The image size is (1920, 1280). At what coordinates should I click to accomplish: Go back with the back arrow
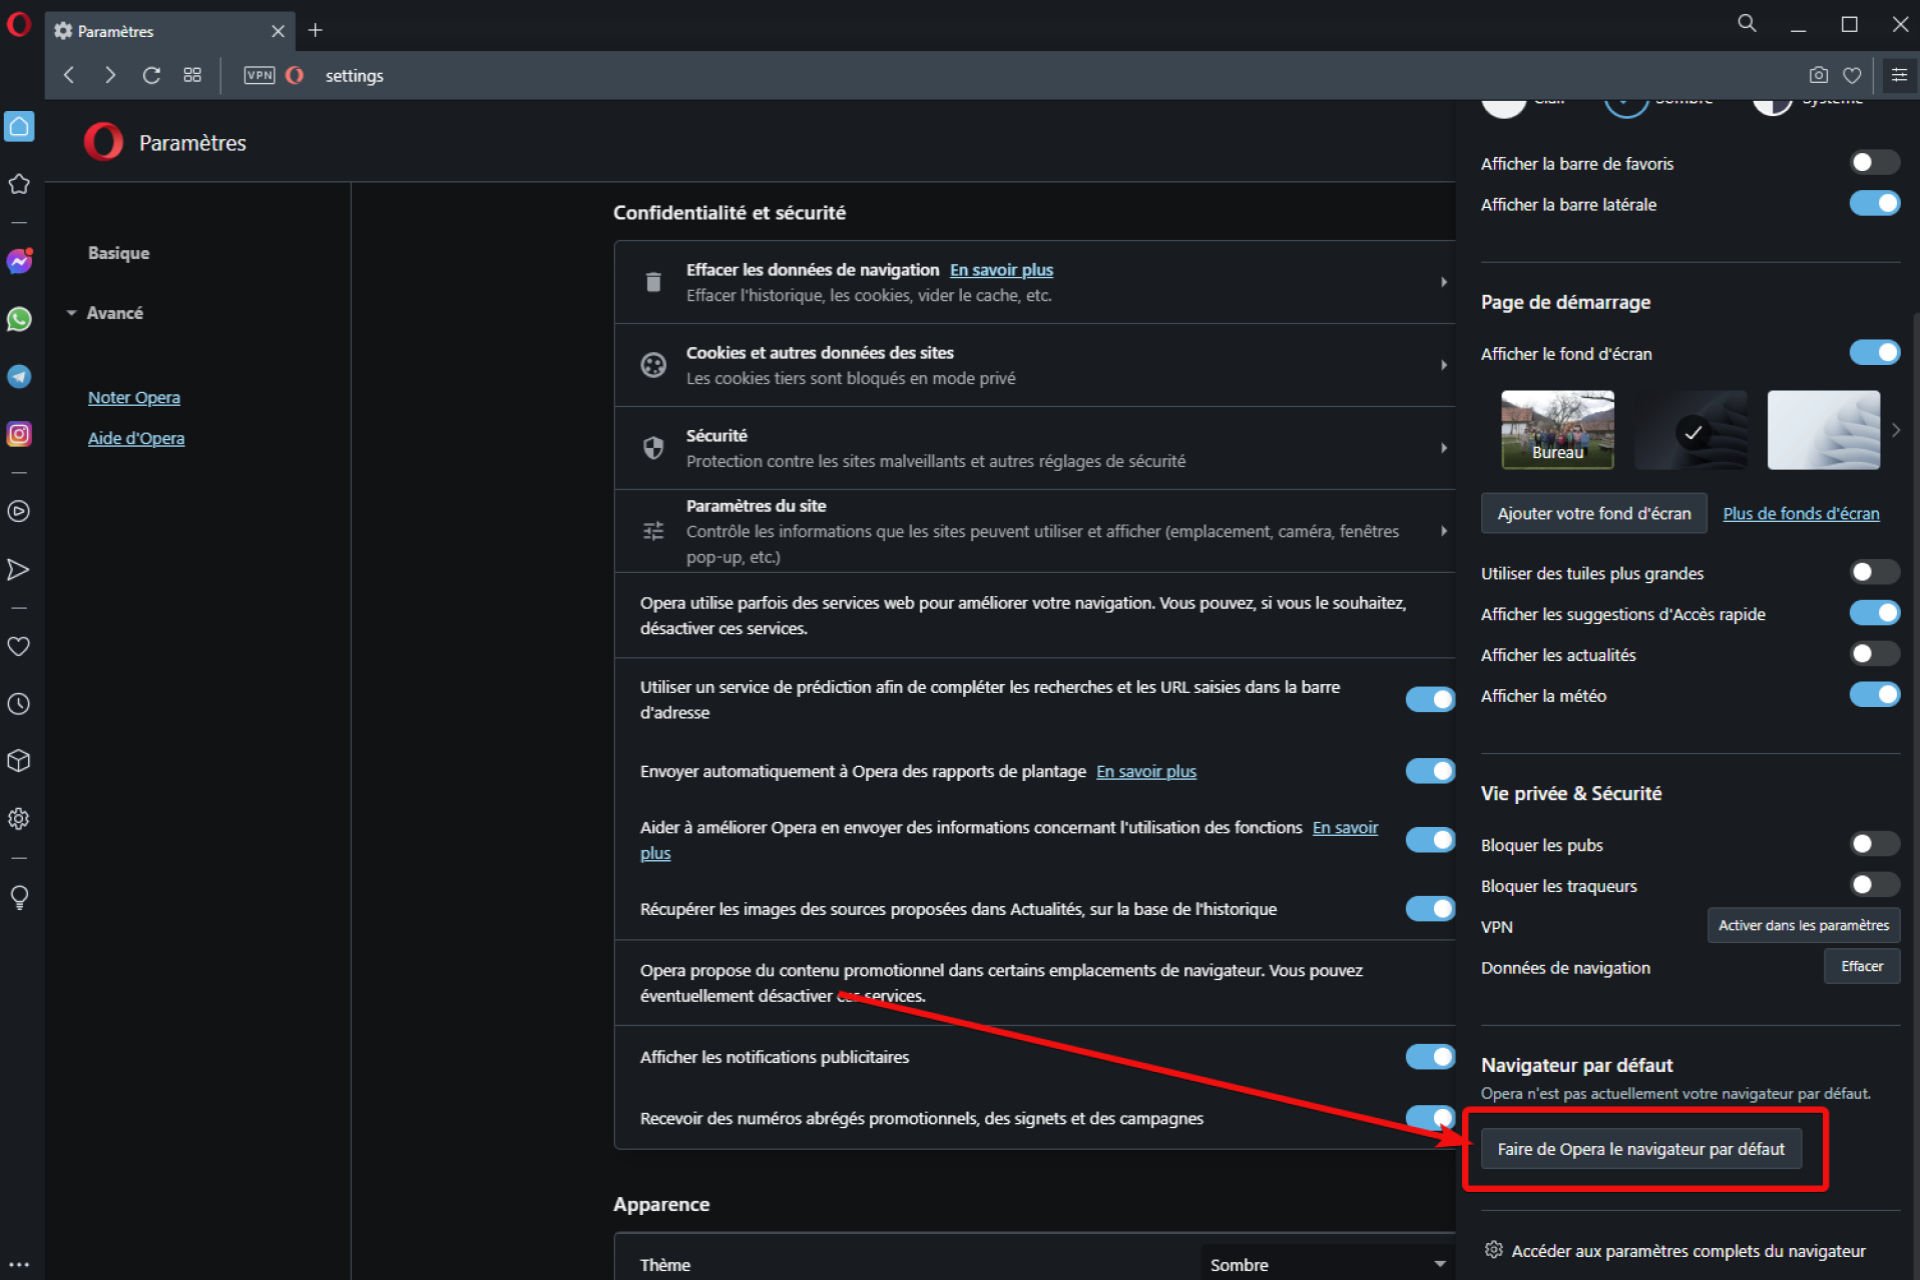(x=68, y=75)
